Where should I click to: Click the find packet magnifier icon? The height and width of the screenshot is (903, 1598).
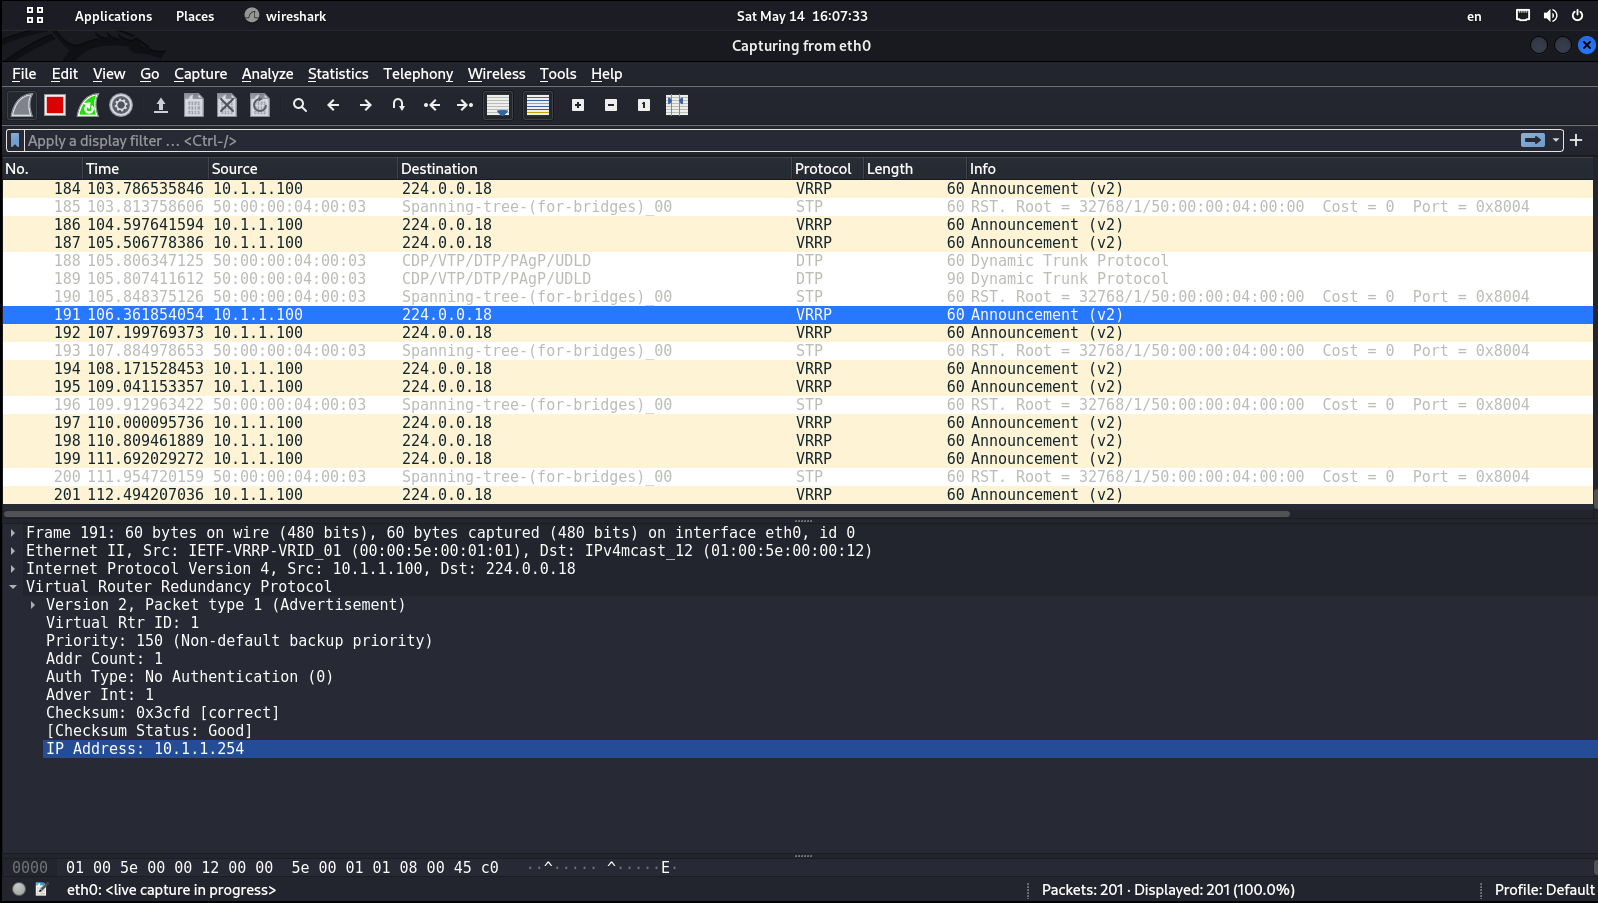coord(299,105)
